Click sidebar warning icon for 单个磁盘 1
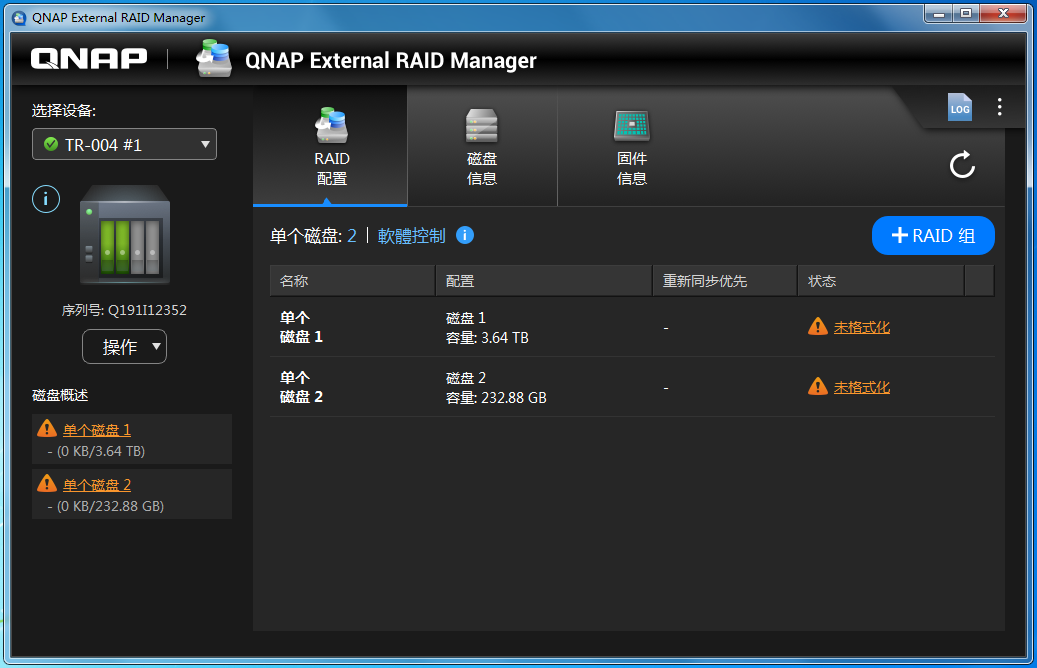The width and height of the screenshot is (1037, 668). pos(47,429)
